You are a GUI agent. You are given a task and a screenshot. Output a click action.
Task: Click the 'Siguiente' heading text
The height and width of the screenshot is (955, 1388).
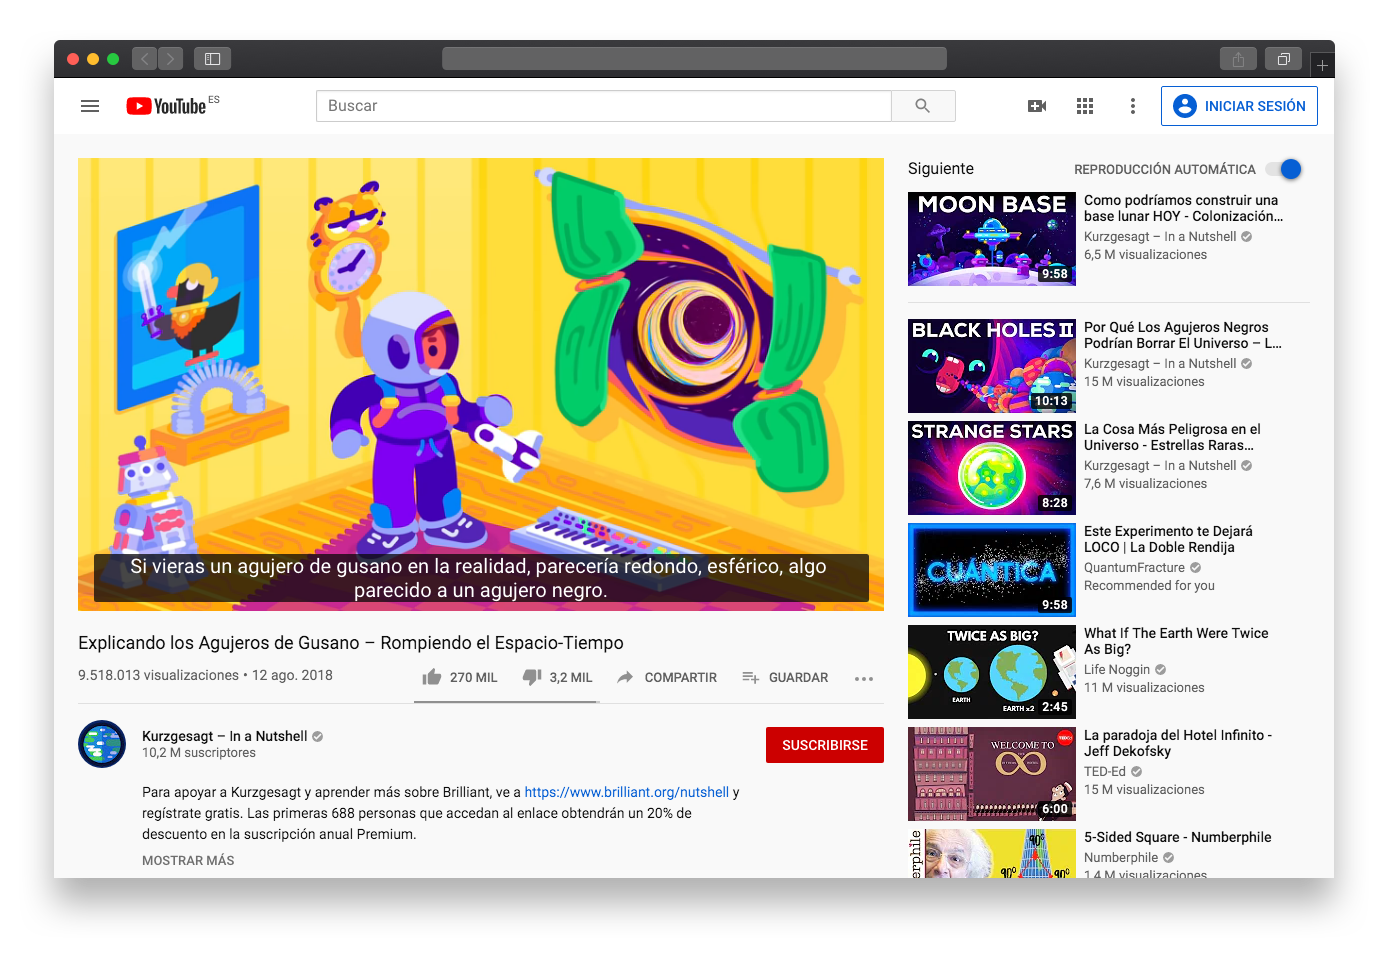941,169
